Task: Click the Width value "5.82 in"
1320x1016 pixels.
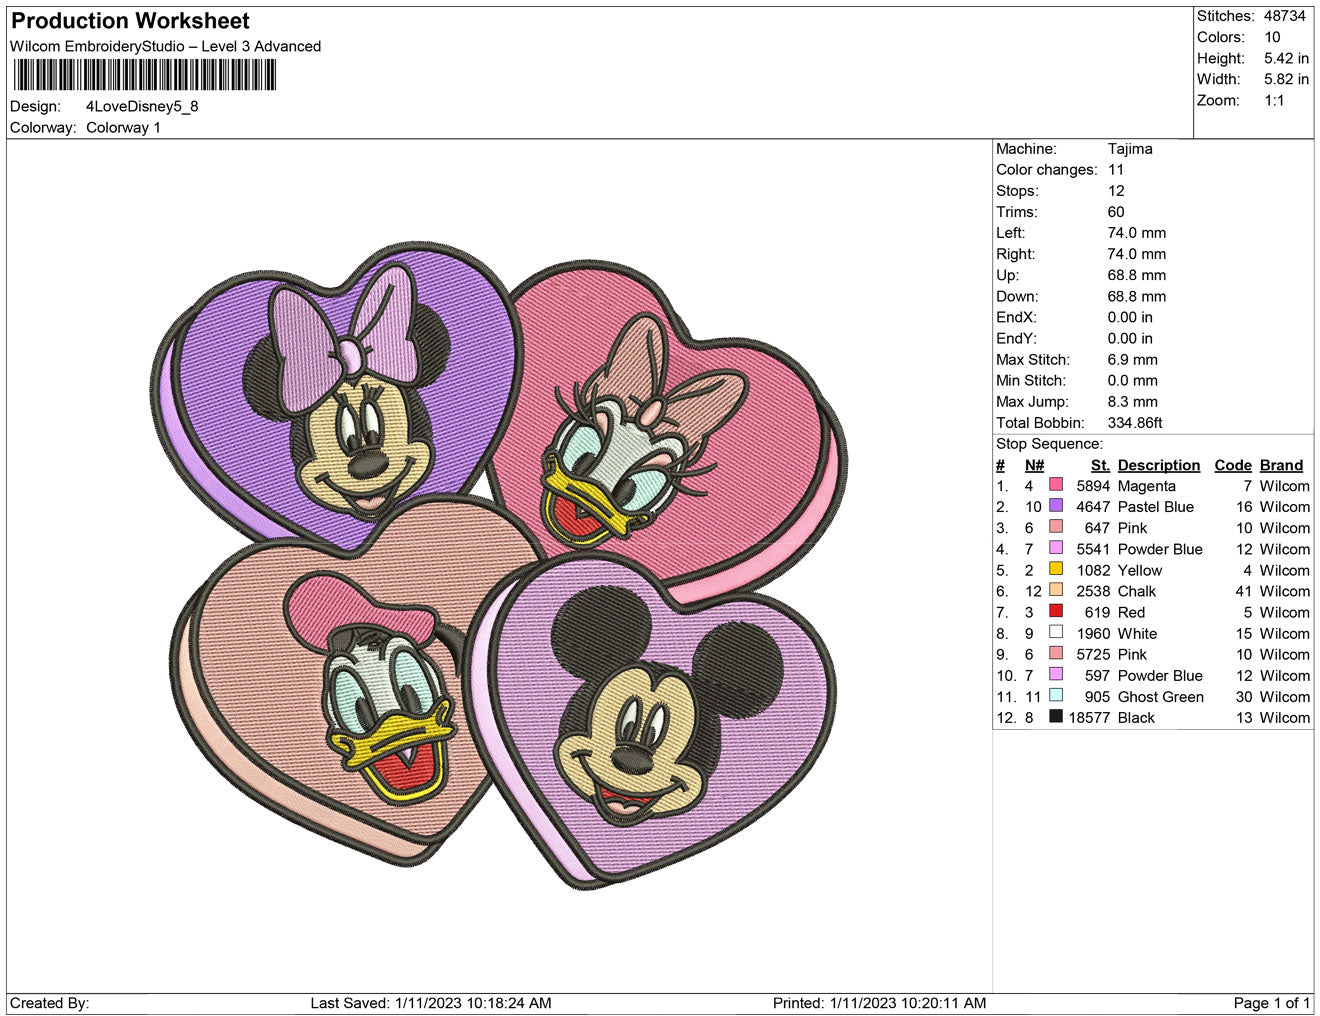Action: coord(1286,79)
